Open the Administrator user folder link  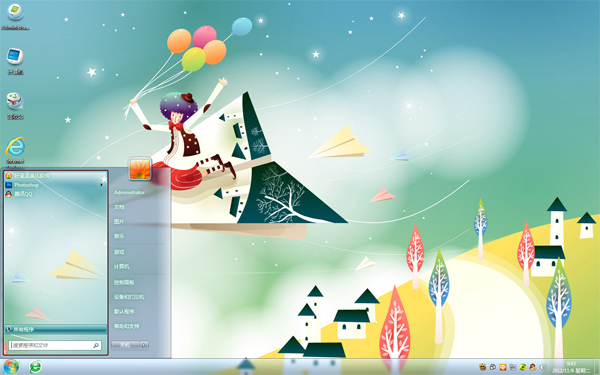(129, 192)
